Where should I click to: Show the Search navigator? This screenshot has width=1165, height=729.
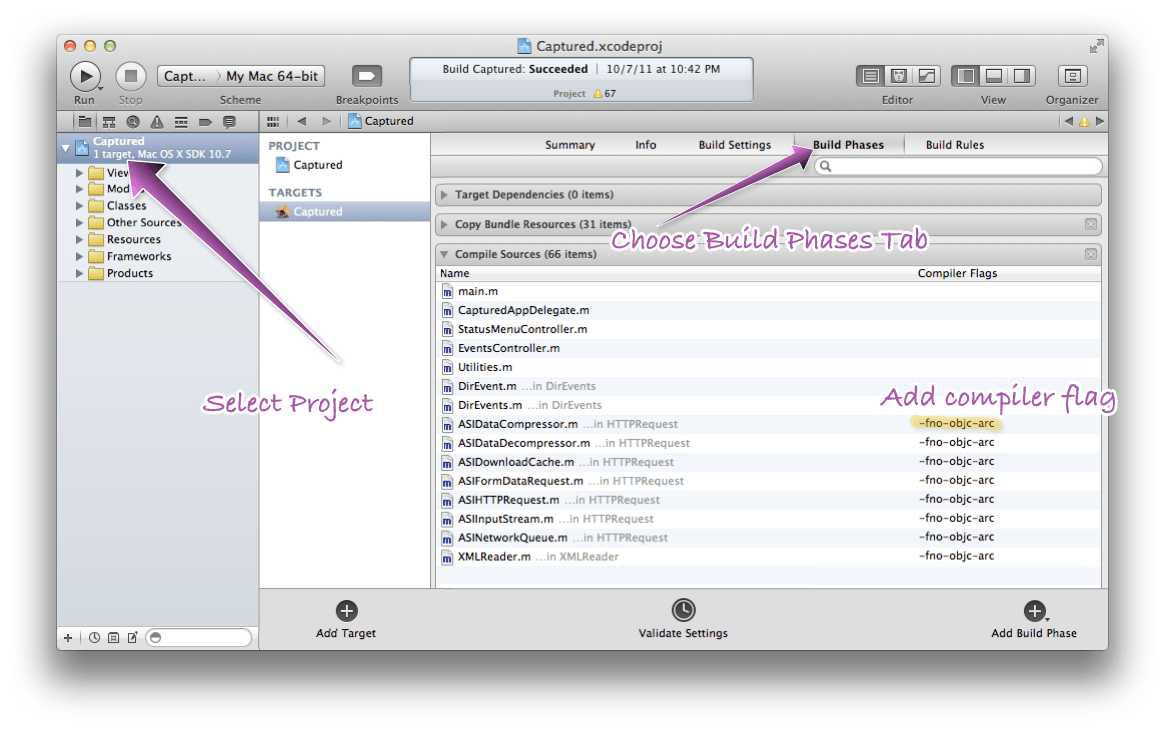click(133, 122)
